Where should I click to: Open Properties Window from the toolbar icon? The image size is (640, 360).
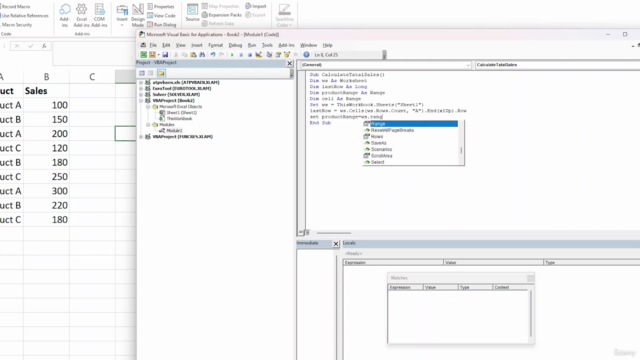[x=278, y=55]
